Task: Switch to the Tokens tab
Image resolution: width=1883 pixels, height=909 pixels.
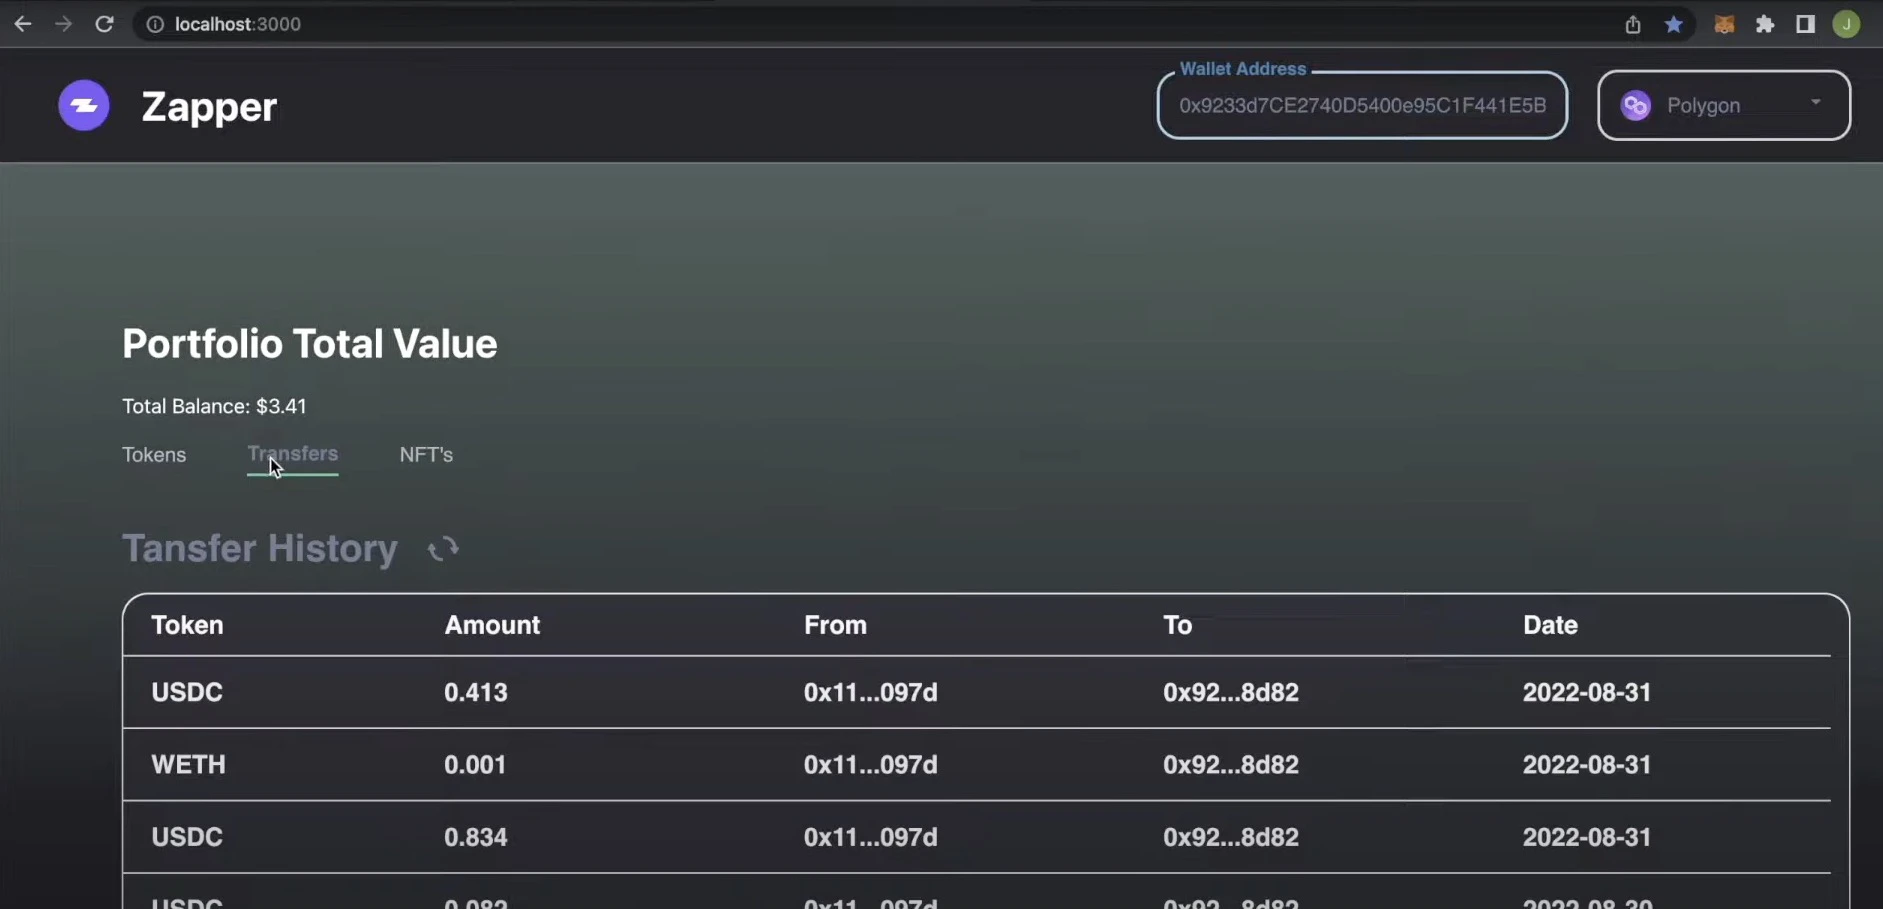Action: click(154, 455)
